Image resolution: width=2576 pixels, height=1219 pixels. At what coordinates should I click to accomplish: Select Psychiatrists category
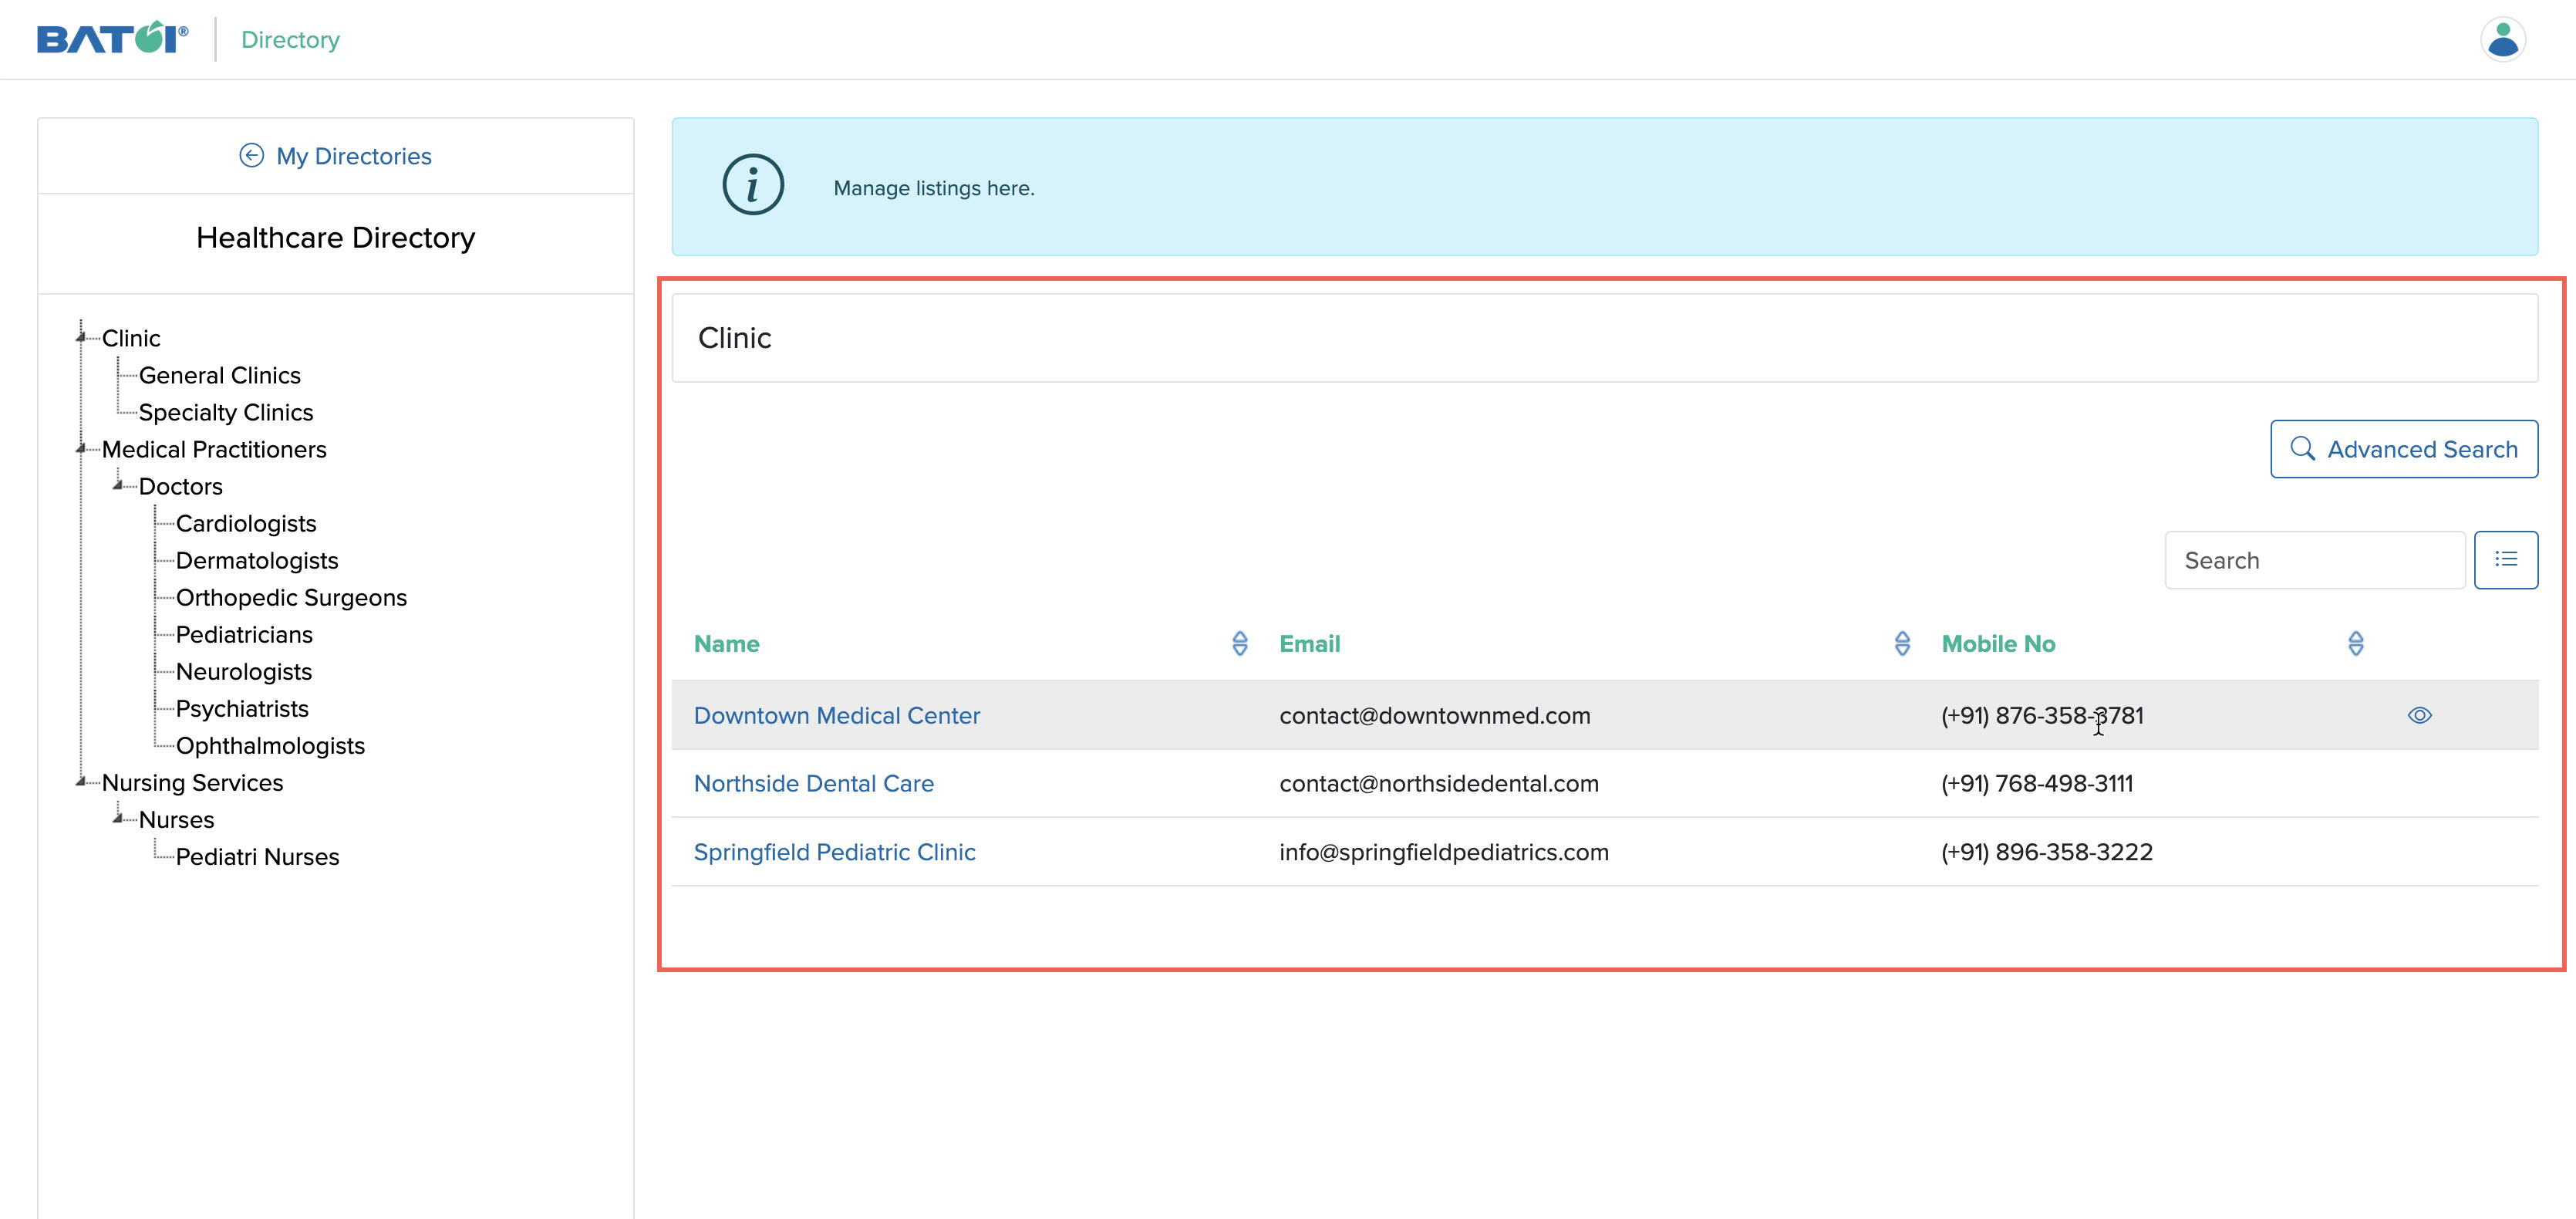coord(242,708)
